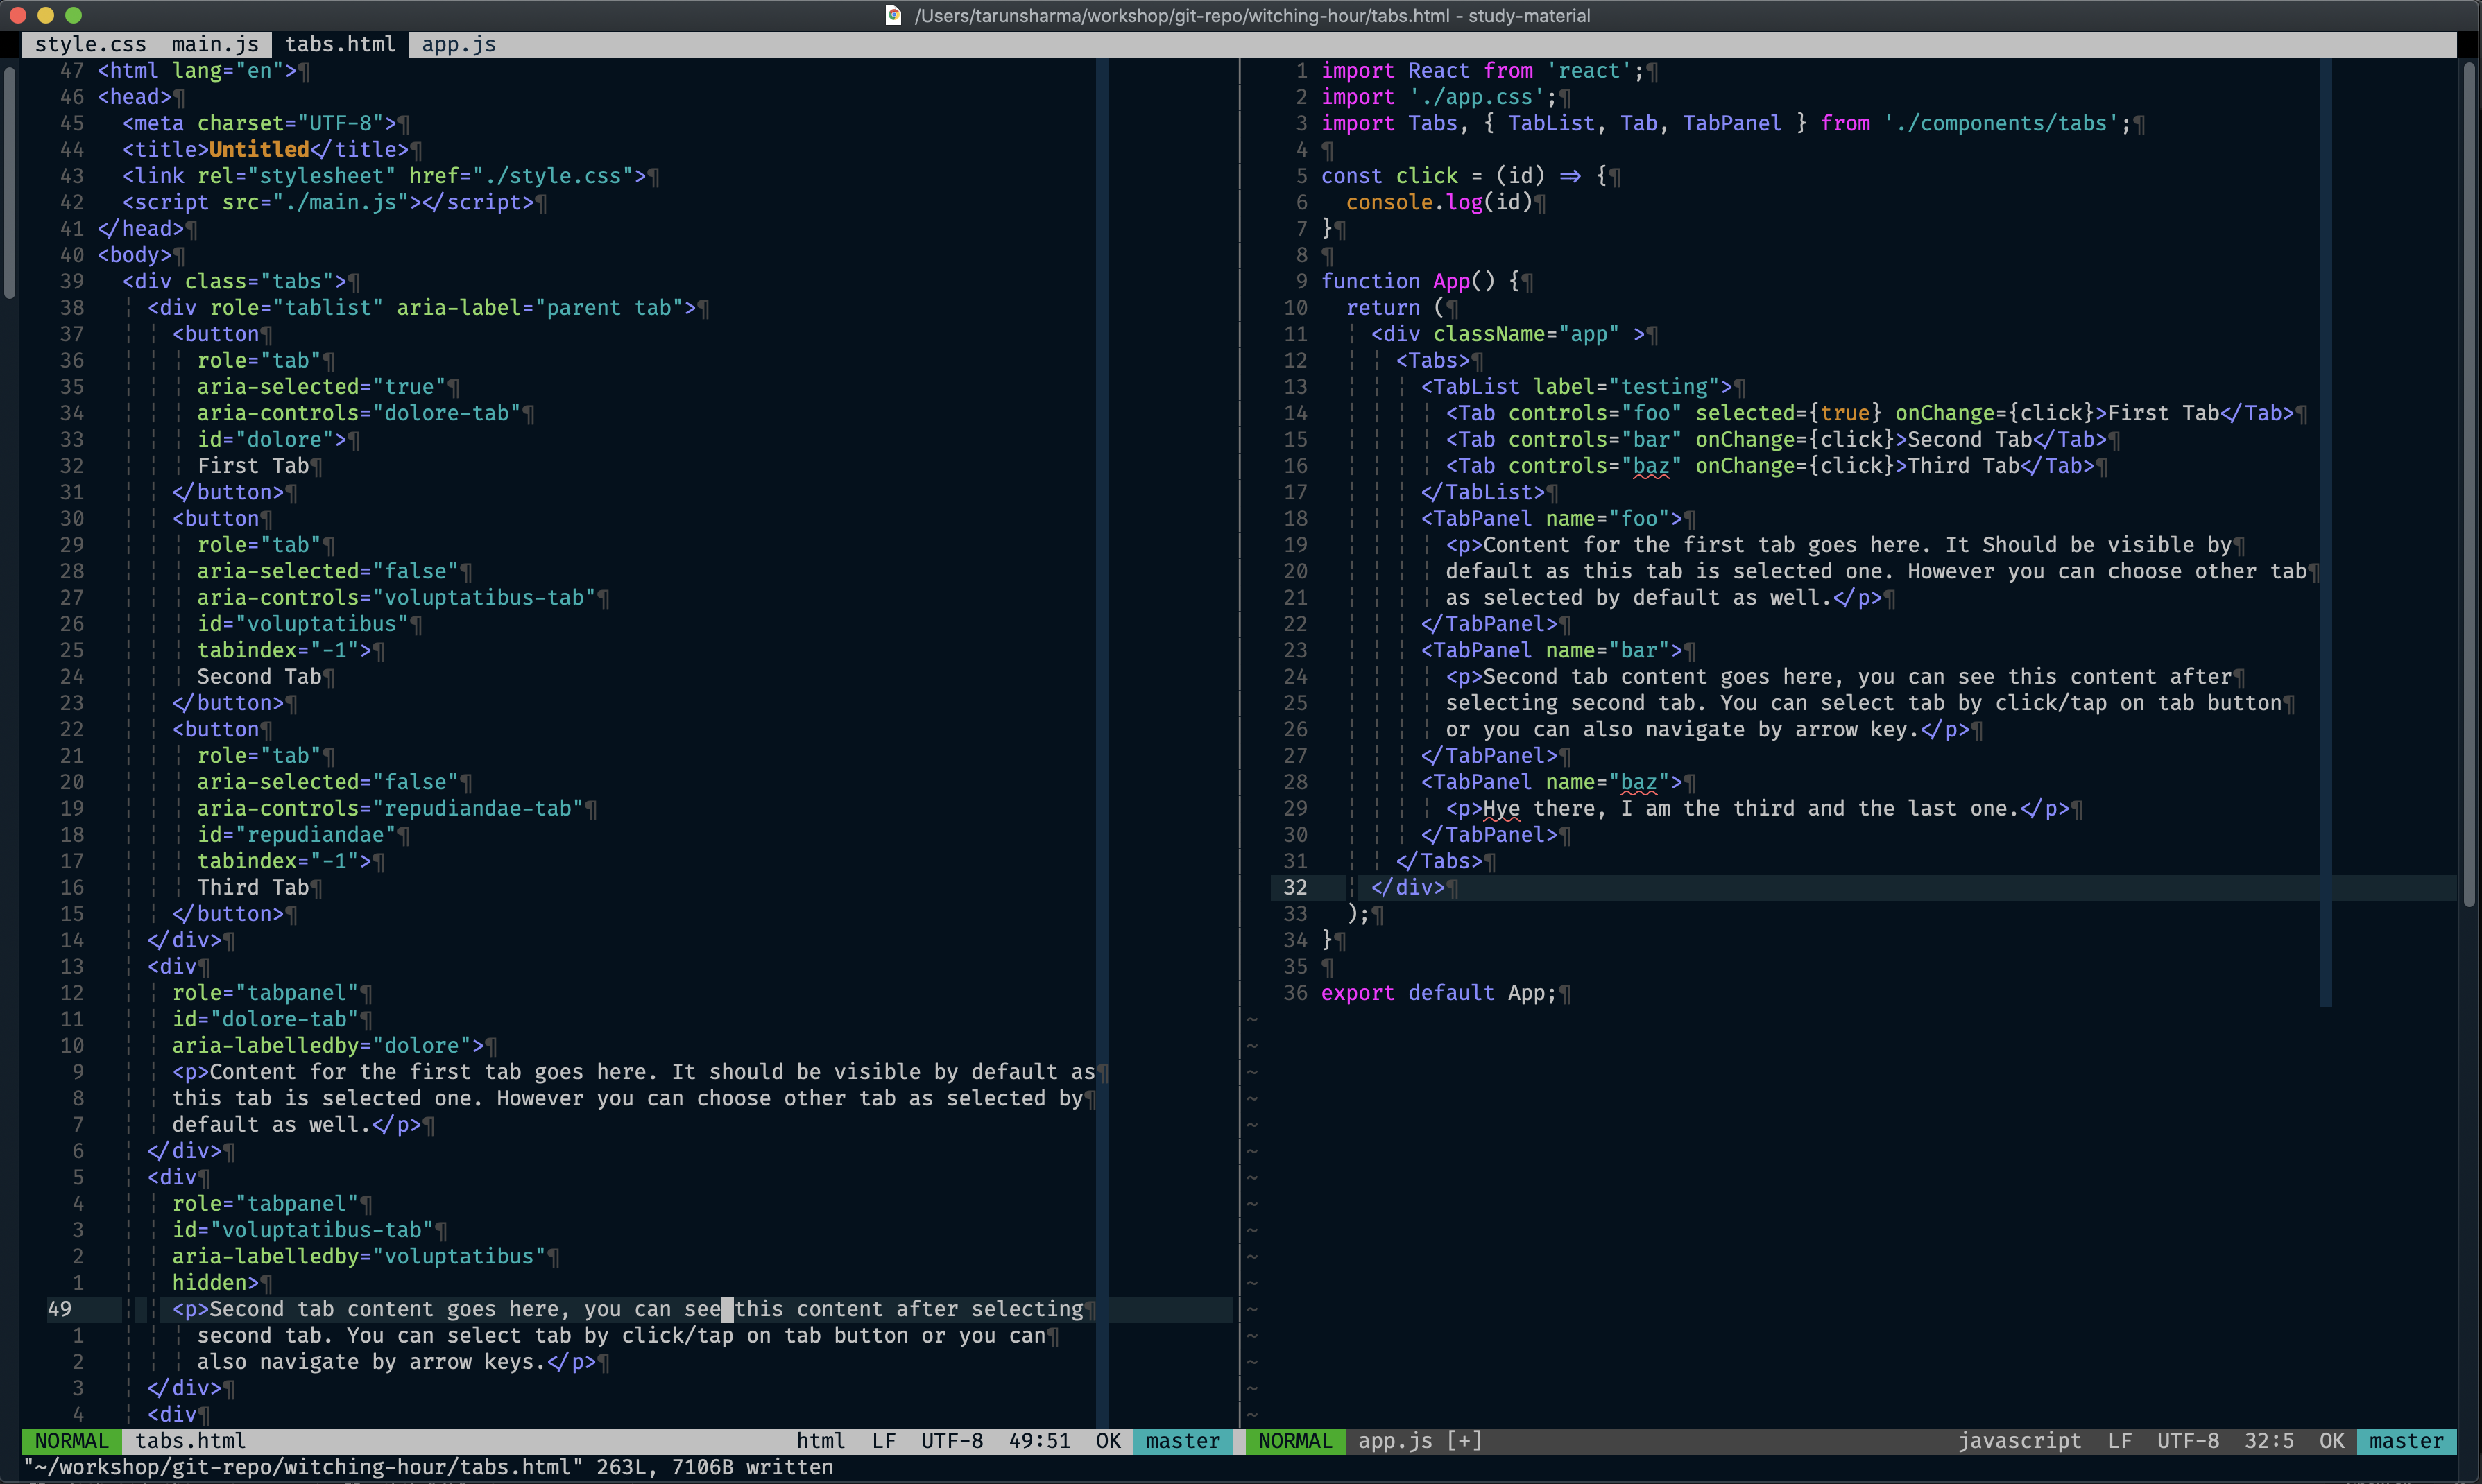
Task: Click OK lint status in right statusline
Action: pyautogui.click(x=2332, y=1441)
